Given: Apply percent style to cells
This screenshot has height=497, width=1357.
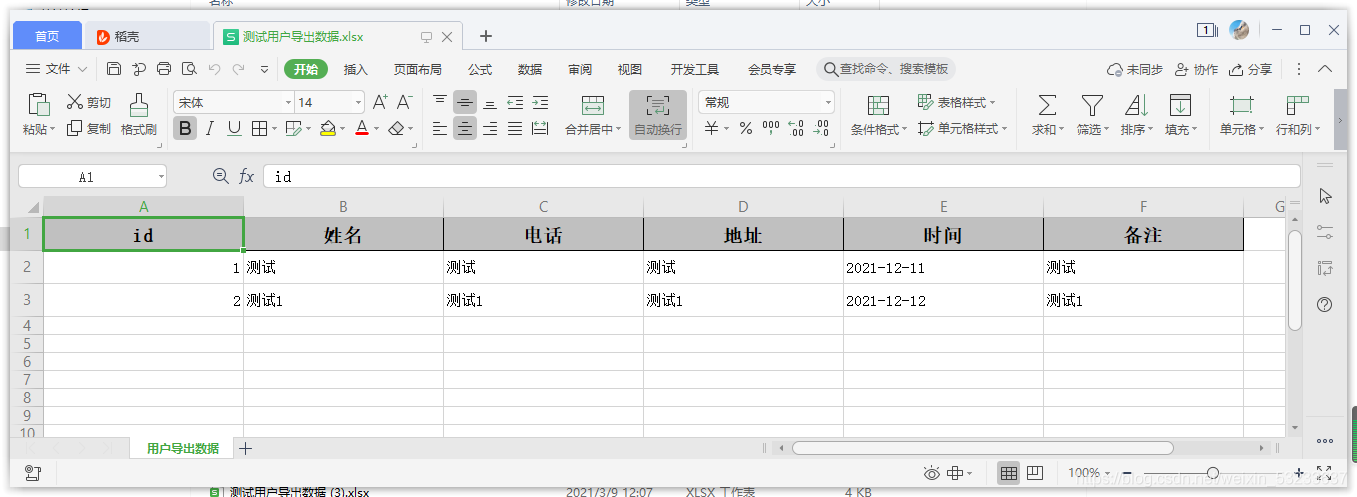Looking at the screenshot, I should point(746,128).
